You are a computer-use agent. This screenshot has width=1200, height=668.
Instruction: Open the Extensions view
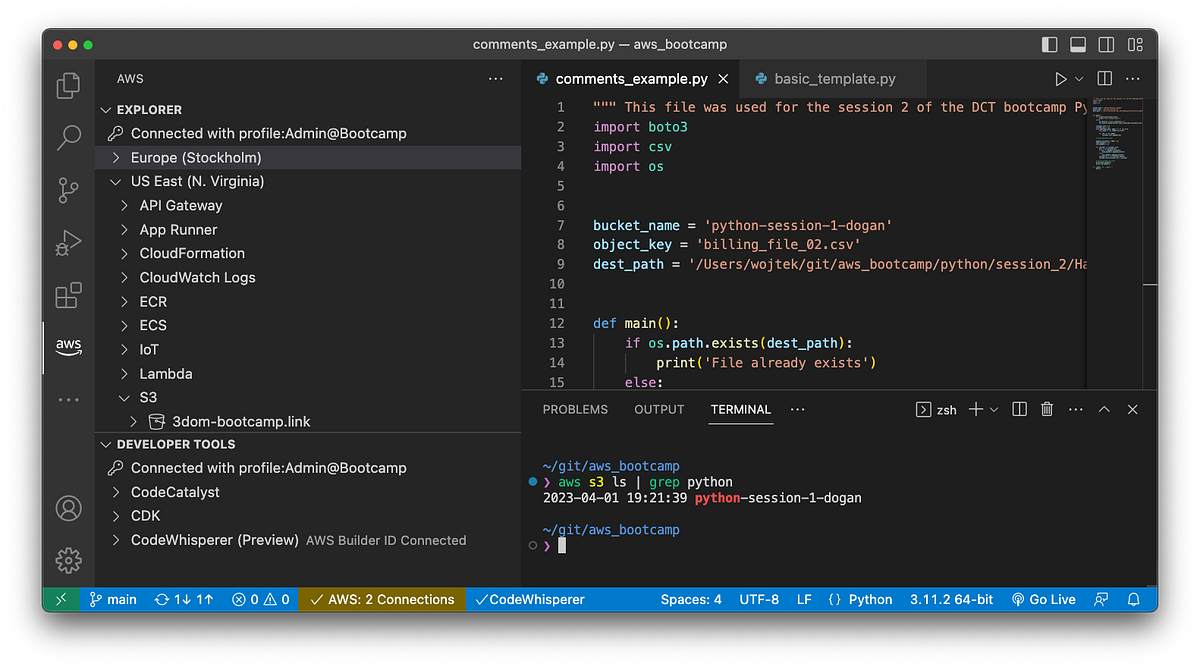click(68, 295)
